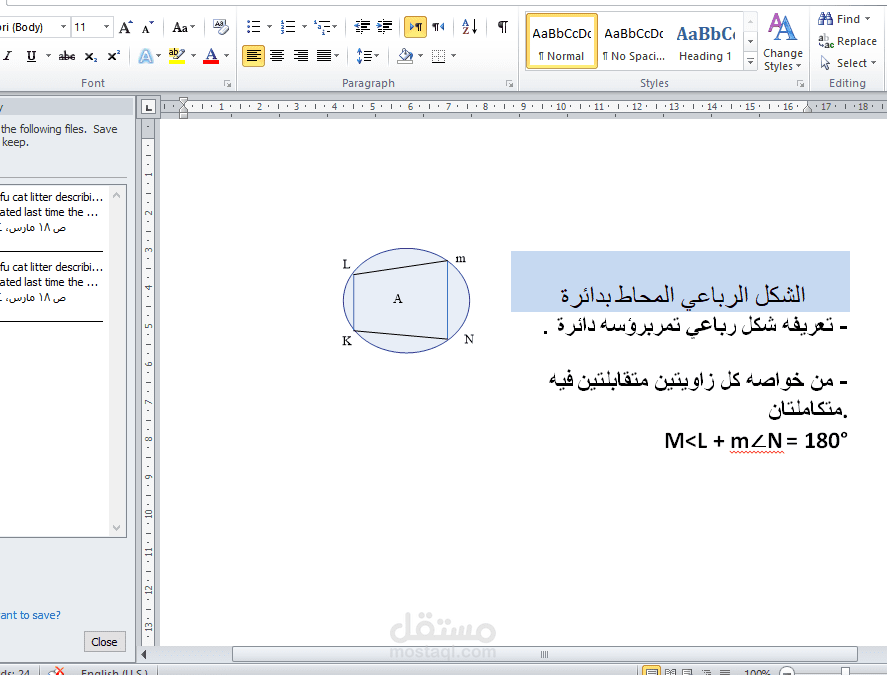
Task: Apply paragraph Shading with the bucket icon
Action: click(x=404, y=55)
